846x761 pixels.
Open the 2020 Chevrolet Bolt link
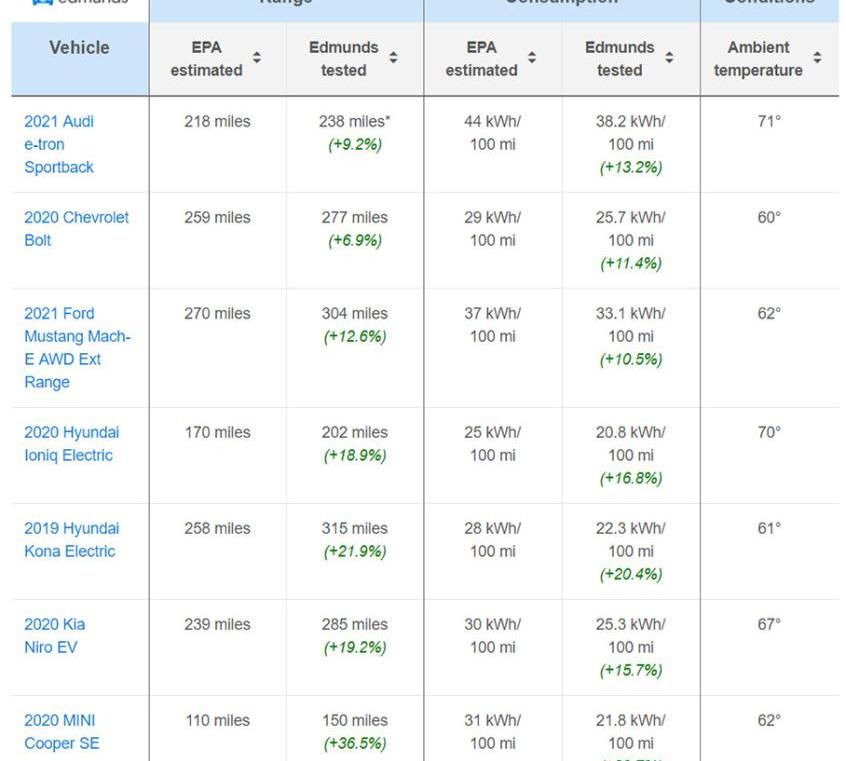click(76, 229)
